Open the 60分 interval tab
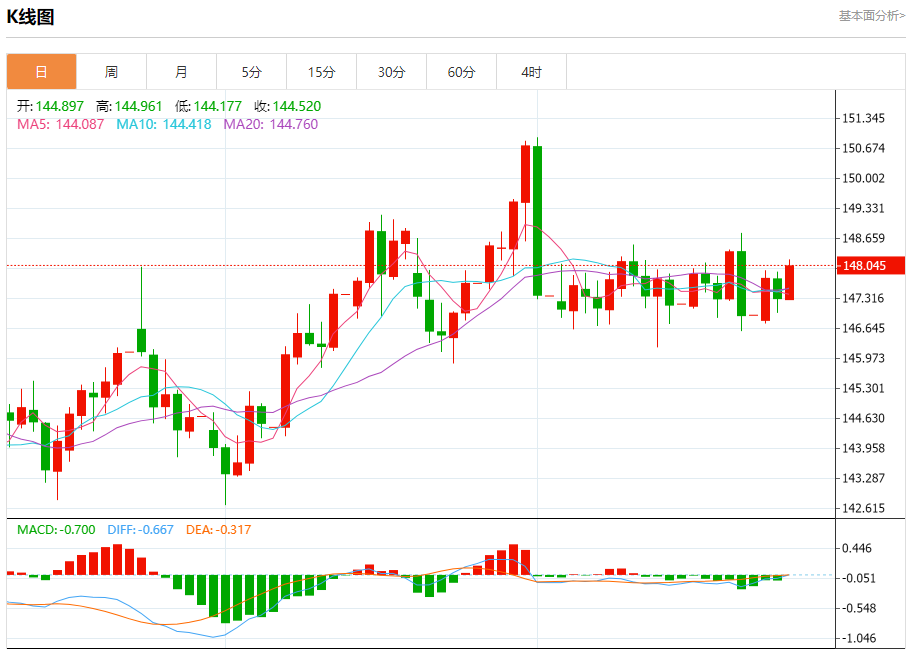This screenshot has height=649, width=911. click(461, 72)
